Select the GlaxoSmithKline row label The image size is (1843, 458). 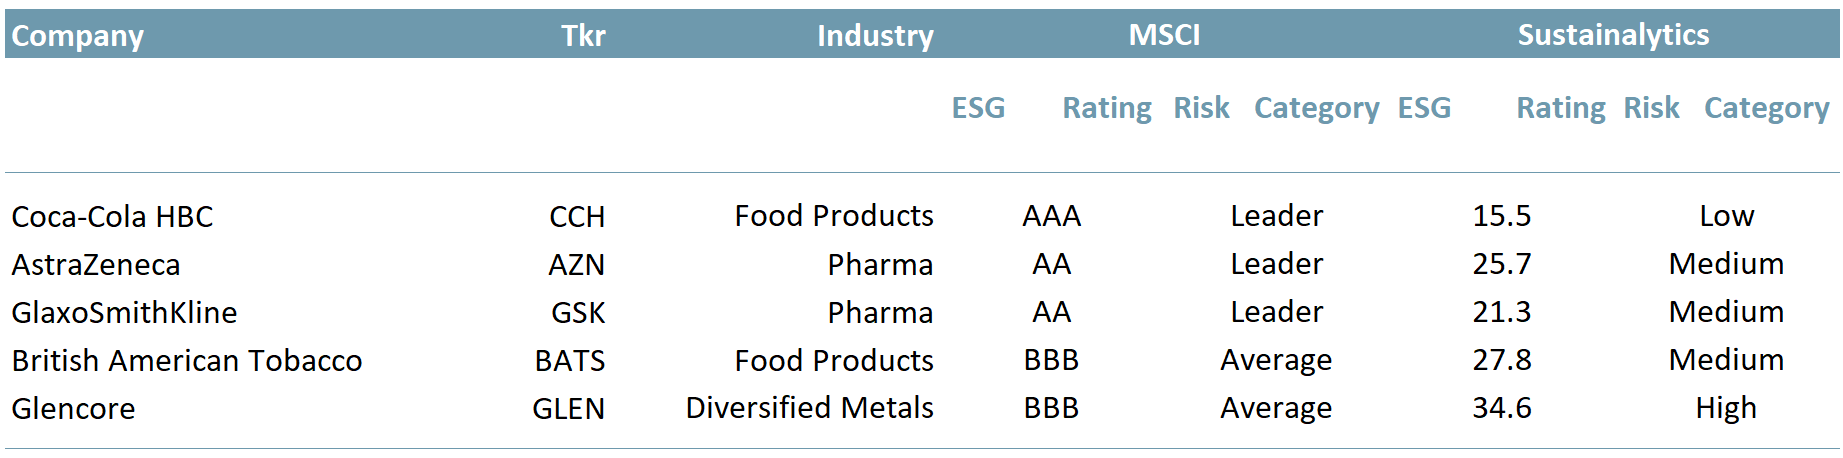tap(124, 313)
